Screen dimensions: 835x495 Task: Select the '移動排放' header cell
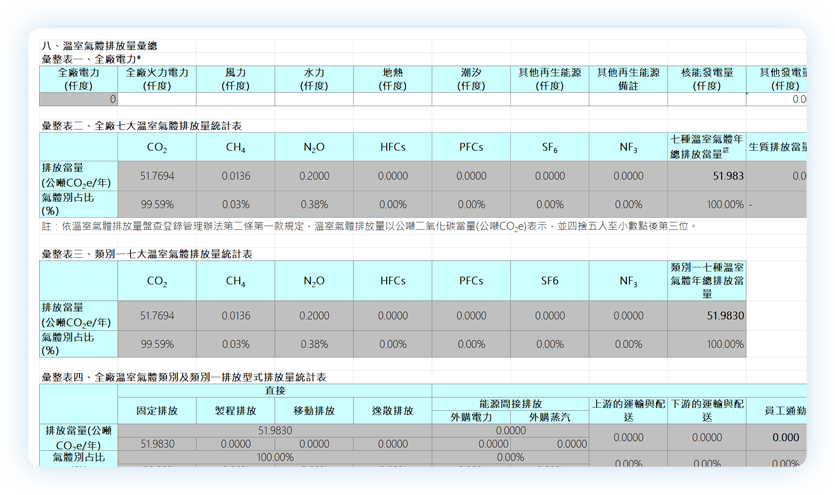click(314, 410)
